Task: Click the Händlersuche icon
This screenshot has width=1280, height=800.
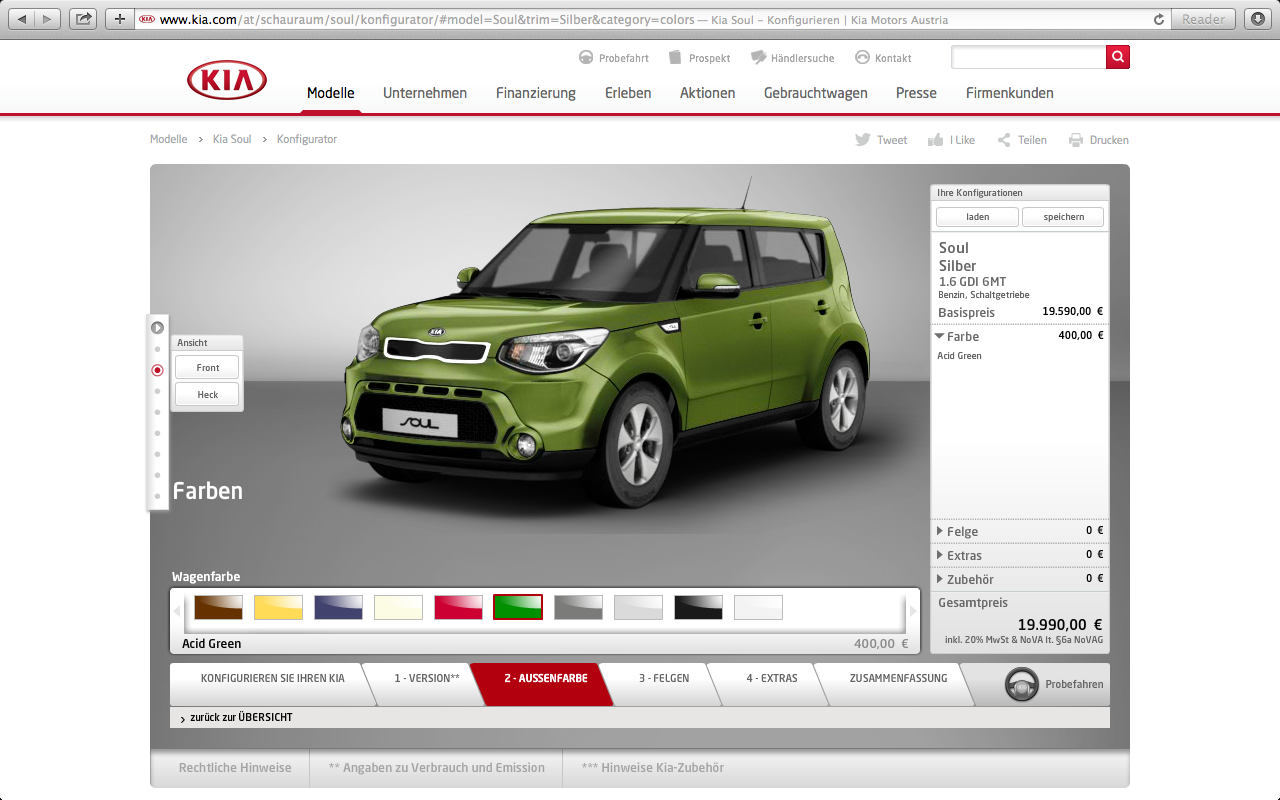Action: click(758, 57)
